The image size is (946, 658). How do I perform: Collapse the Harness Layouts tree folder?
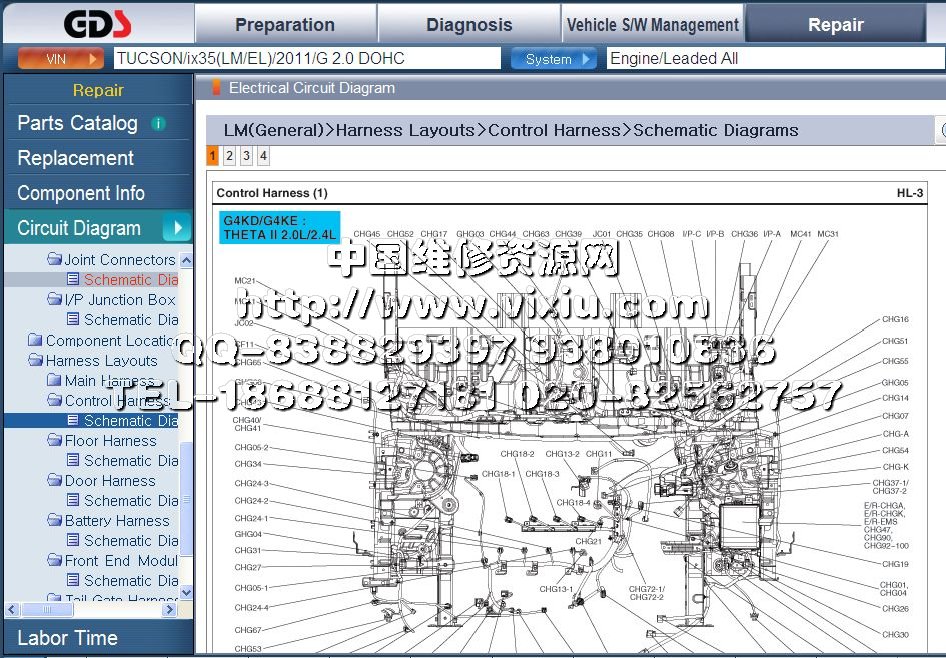(x=35, y=361)
